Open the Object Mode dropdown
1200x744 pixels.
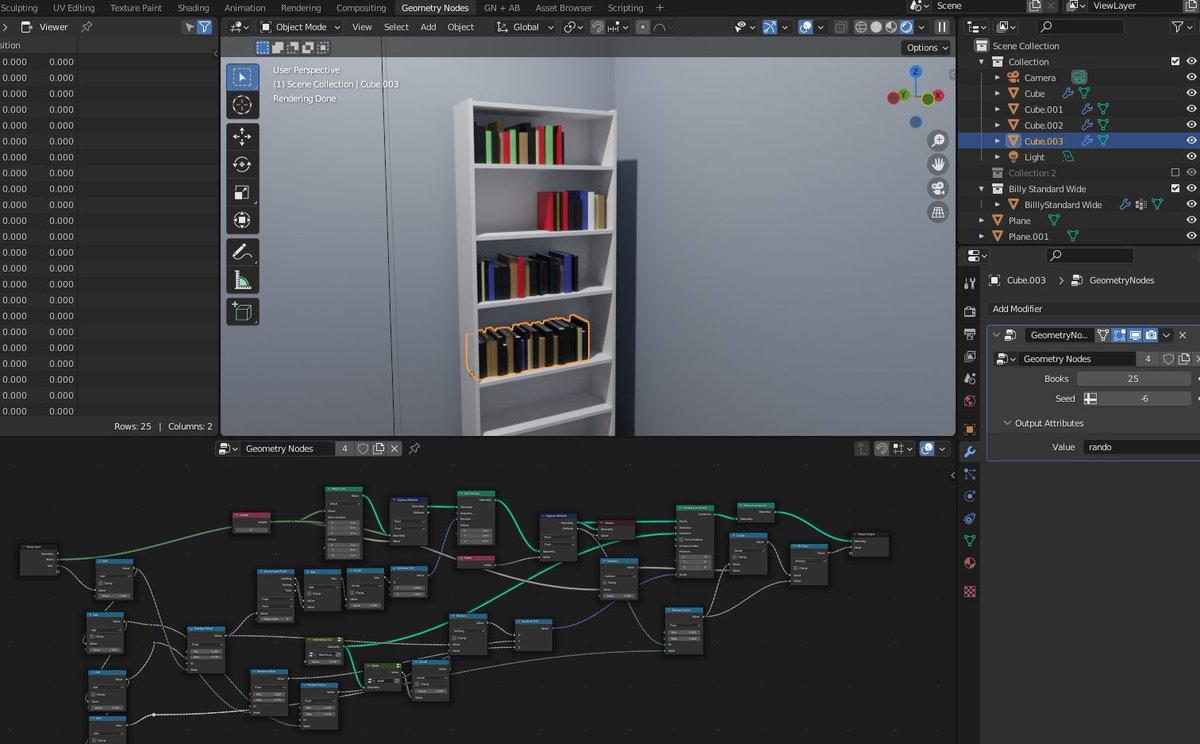pyautogui.click(x=300, y=27)
